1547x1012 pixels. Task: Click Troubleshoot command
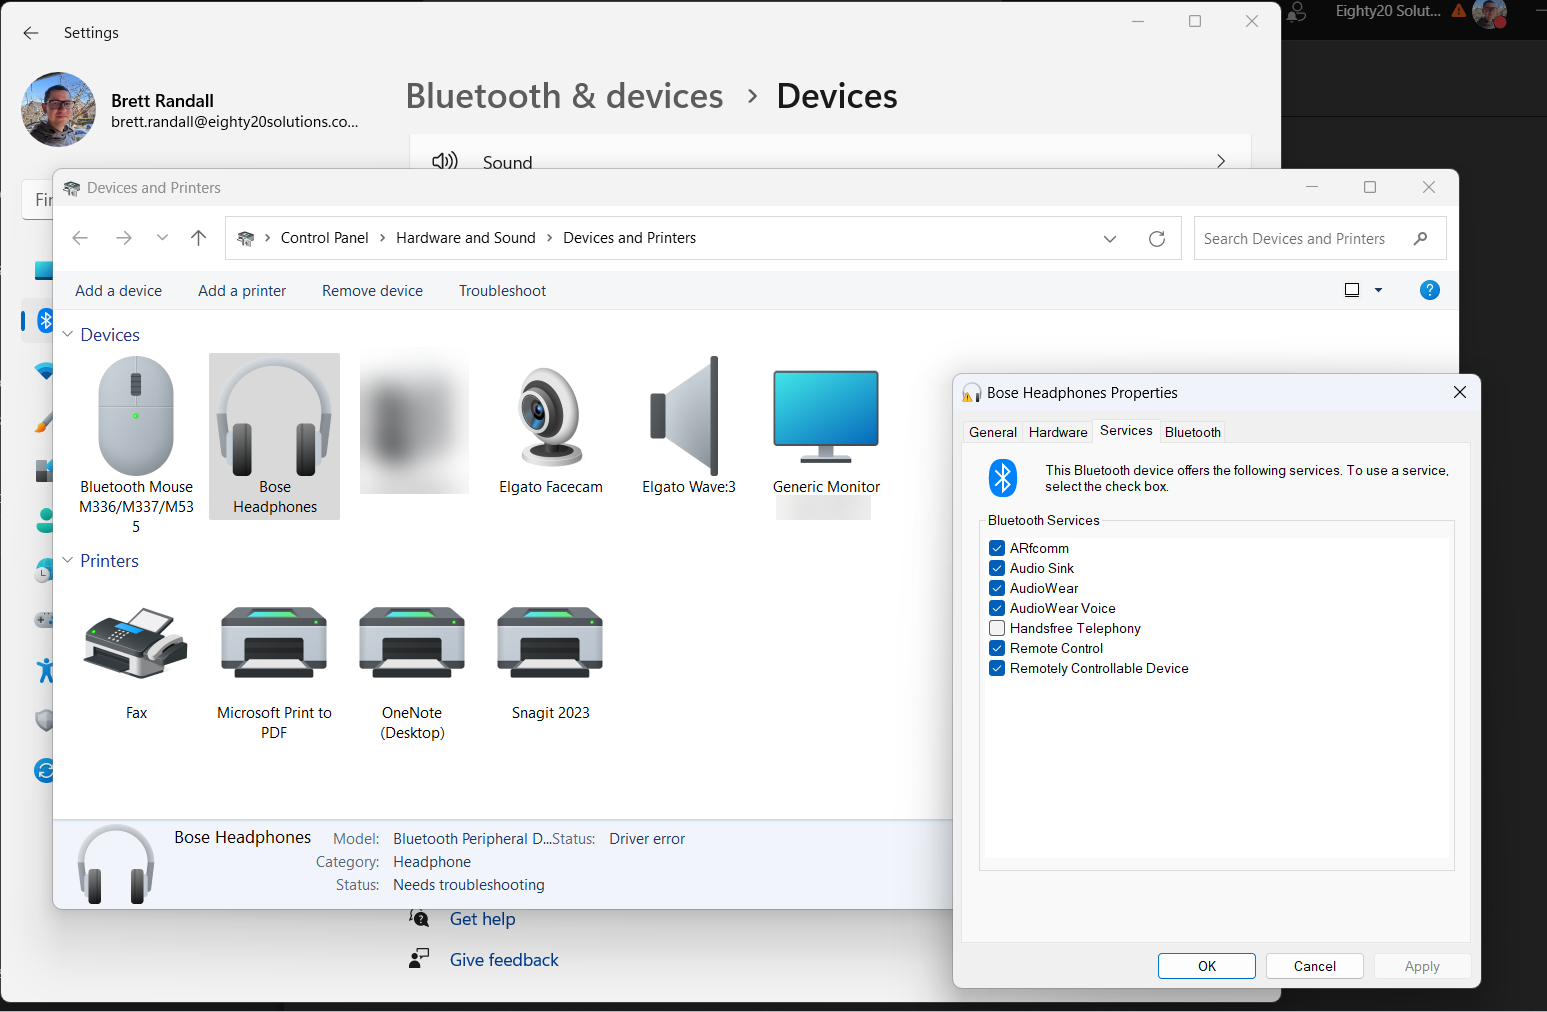[x=502, y=291]
